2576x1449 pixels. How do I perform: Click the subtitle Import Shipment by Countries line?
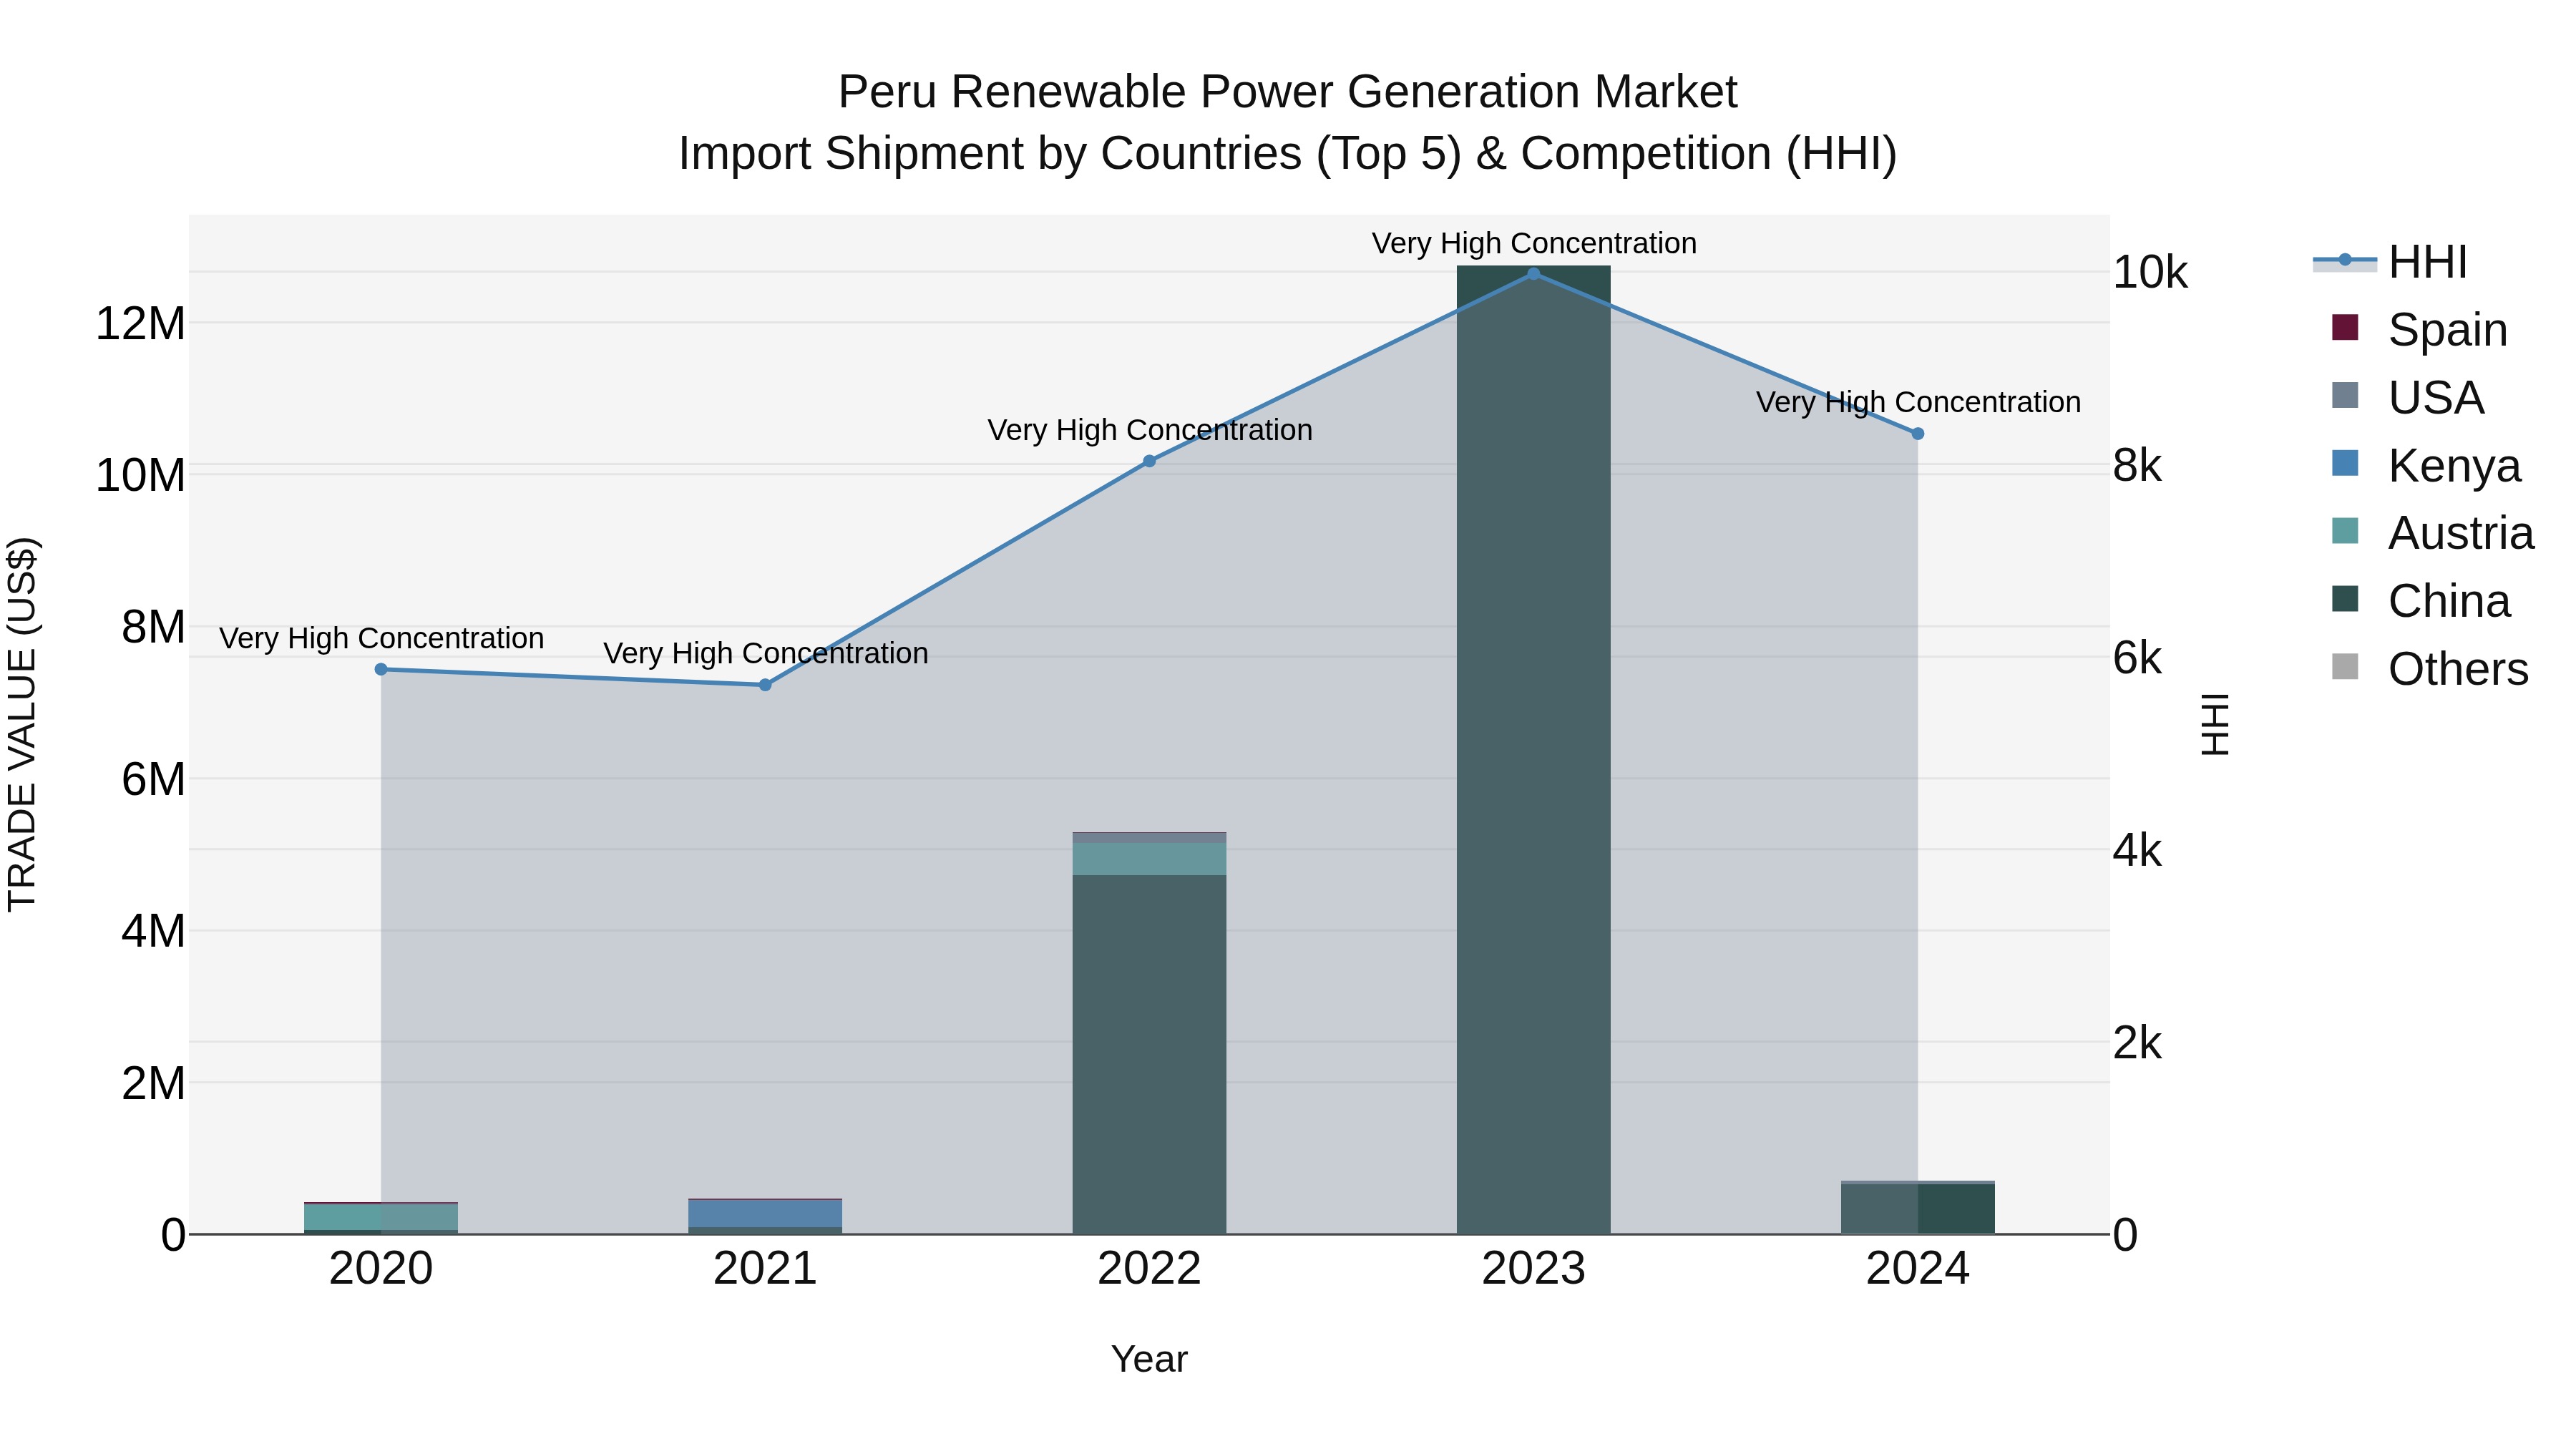coord(1288,154)
